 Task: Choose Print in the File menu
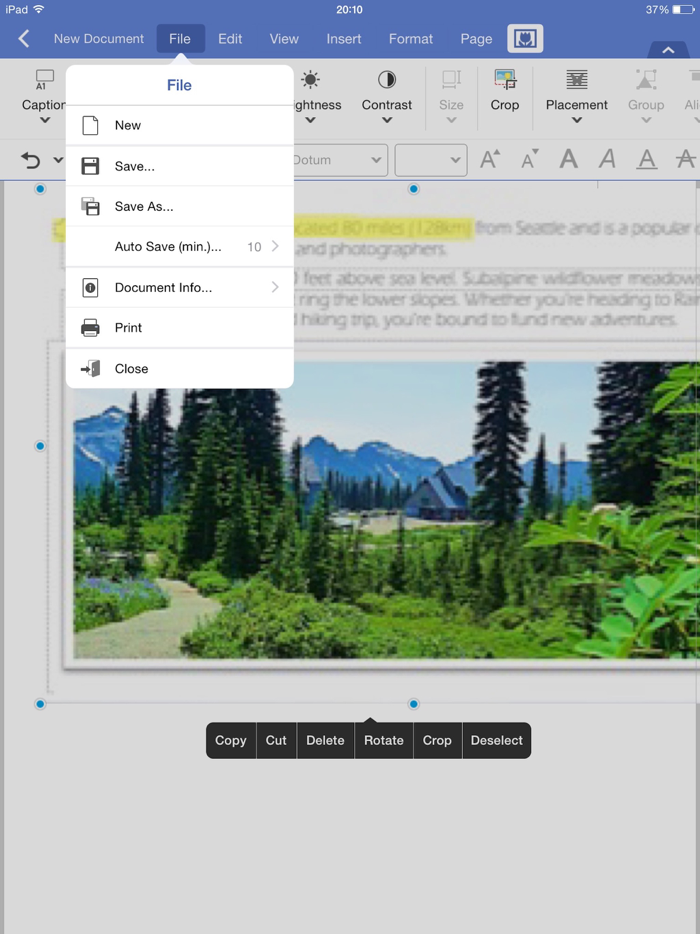click(x=179, y=328)
